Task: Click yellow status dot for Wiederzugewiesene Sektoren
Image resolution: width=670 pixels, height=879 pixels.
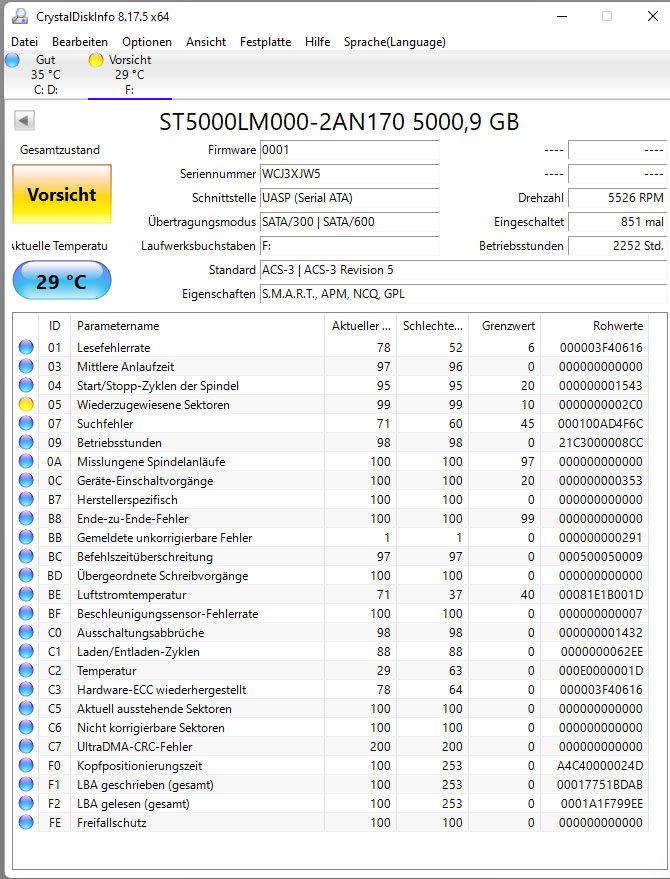Action: pyautogui.click(x=26, y=404)
